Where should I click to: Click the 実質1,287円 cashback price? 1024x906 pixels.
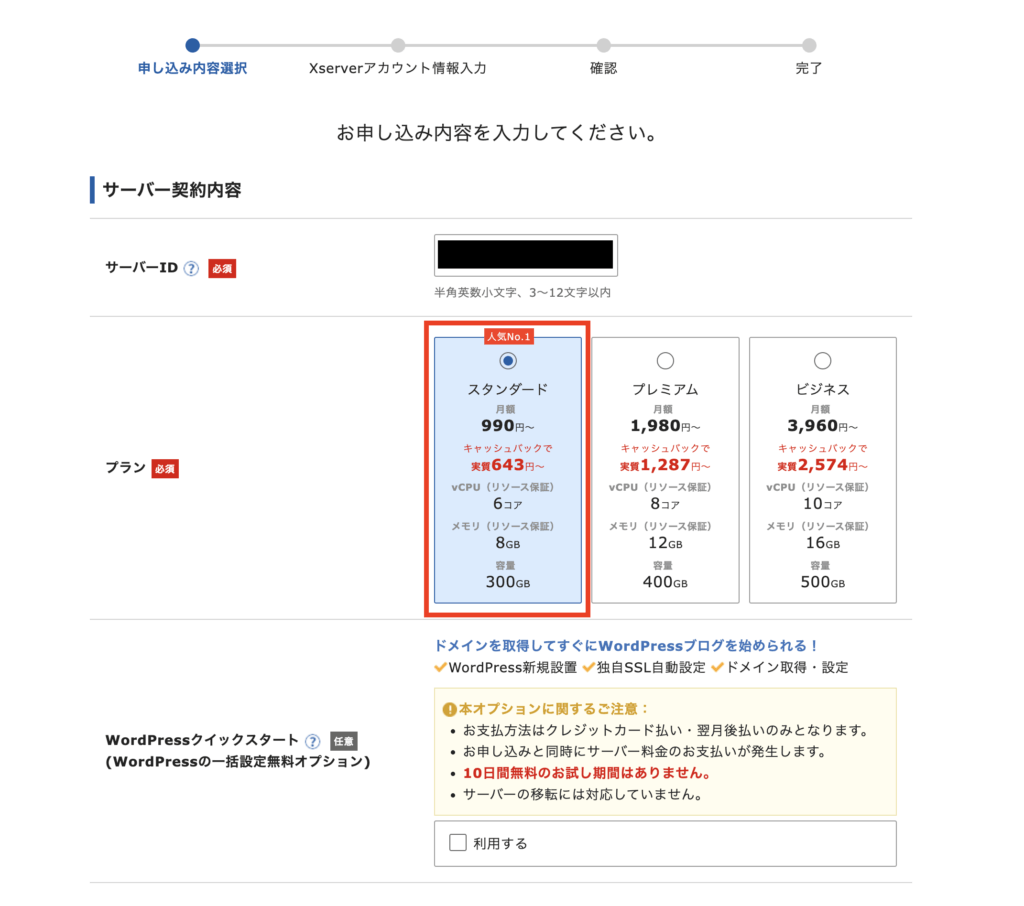point(665,465)
